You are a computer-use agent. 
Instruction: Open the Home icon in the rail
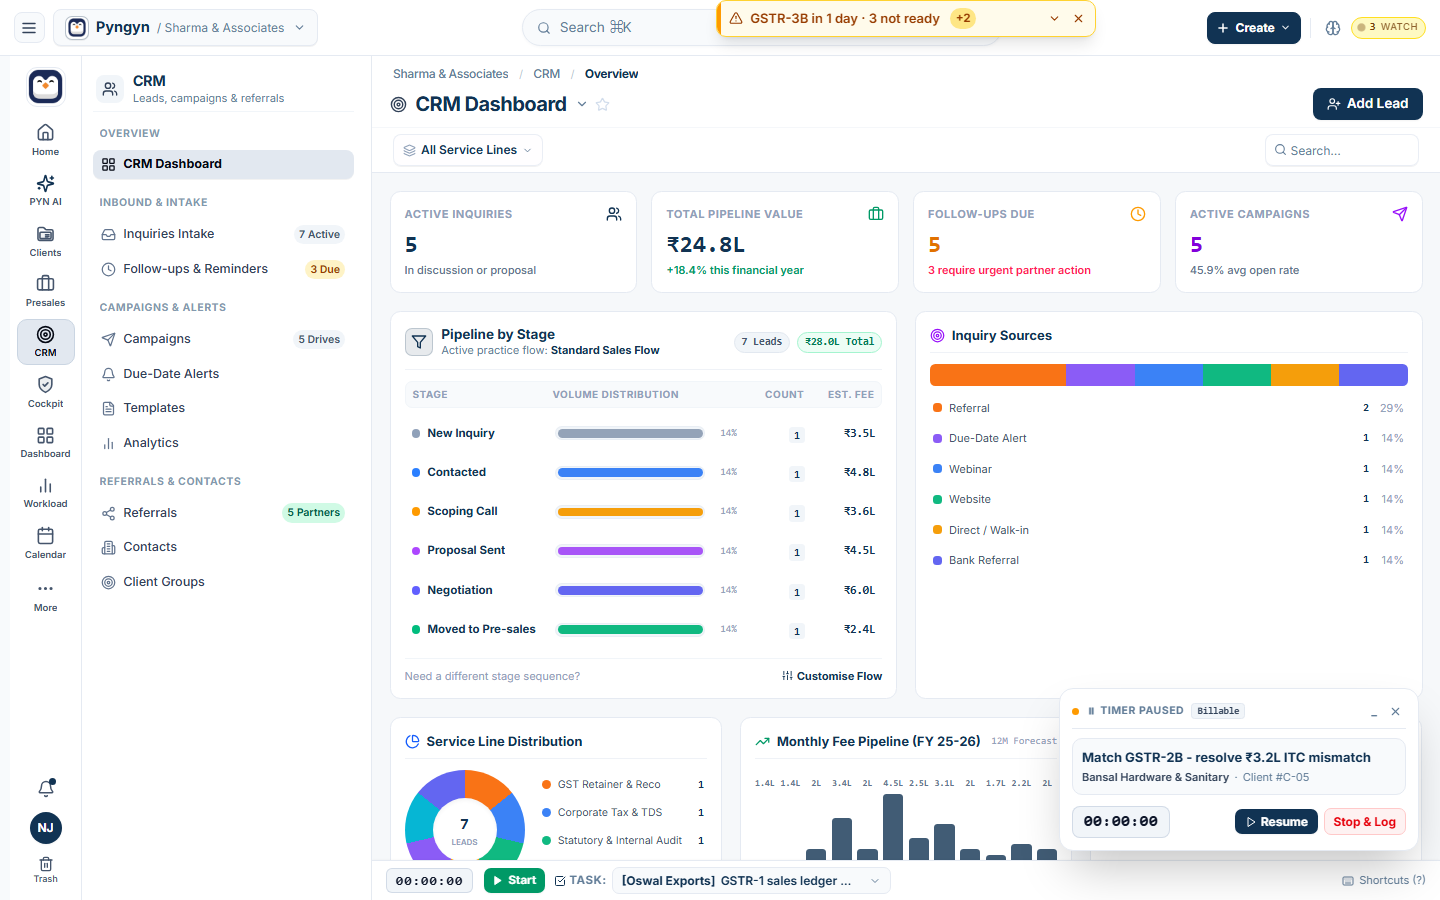(45, 139)
